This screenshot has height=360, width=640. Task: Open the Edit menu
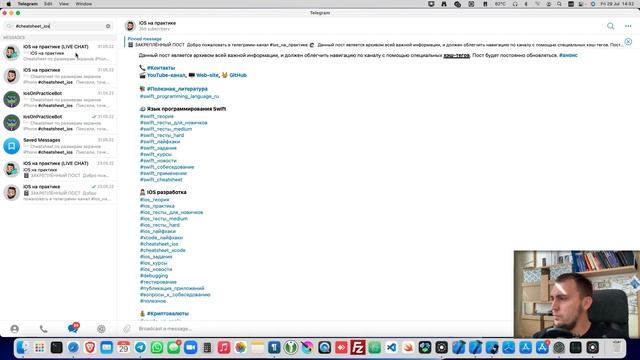coord(48,4)
